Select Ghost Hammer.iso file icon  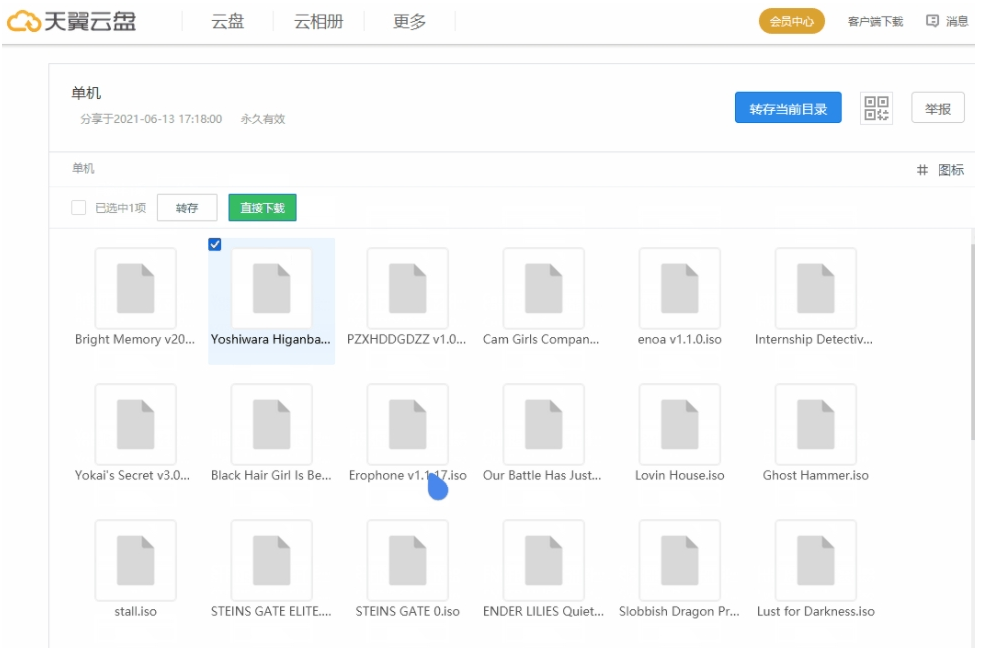click(x=815, y=425)
